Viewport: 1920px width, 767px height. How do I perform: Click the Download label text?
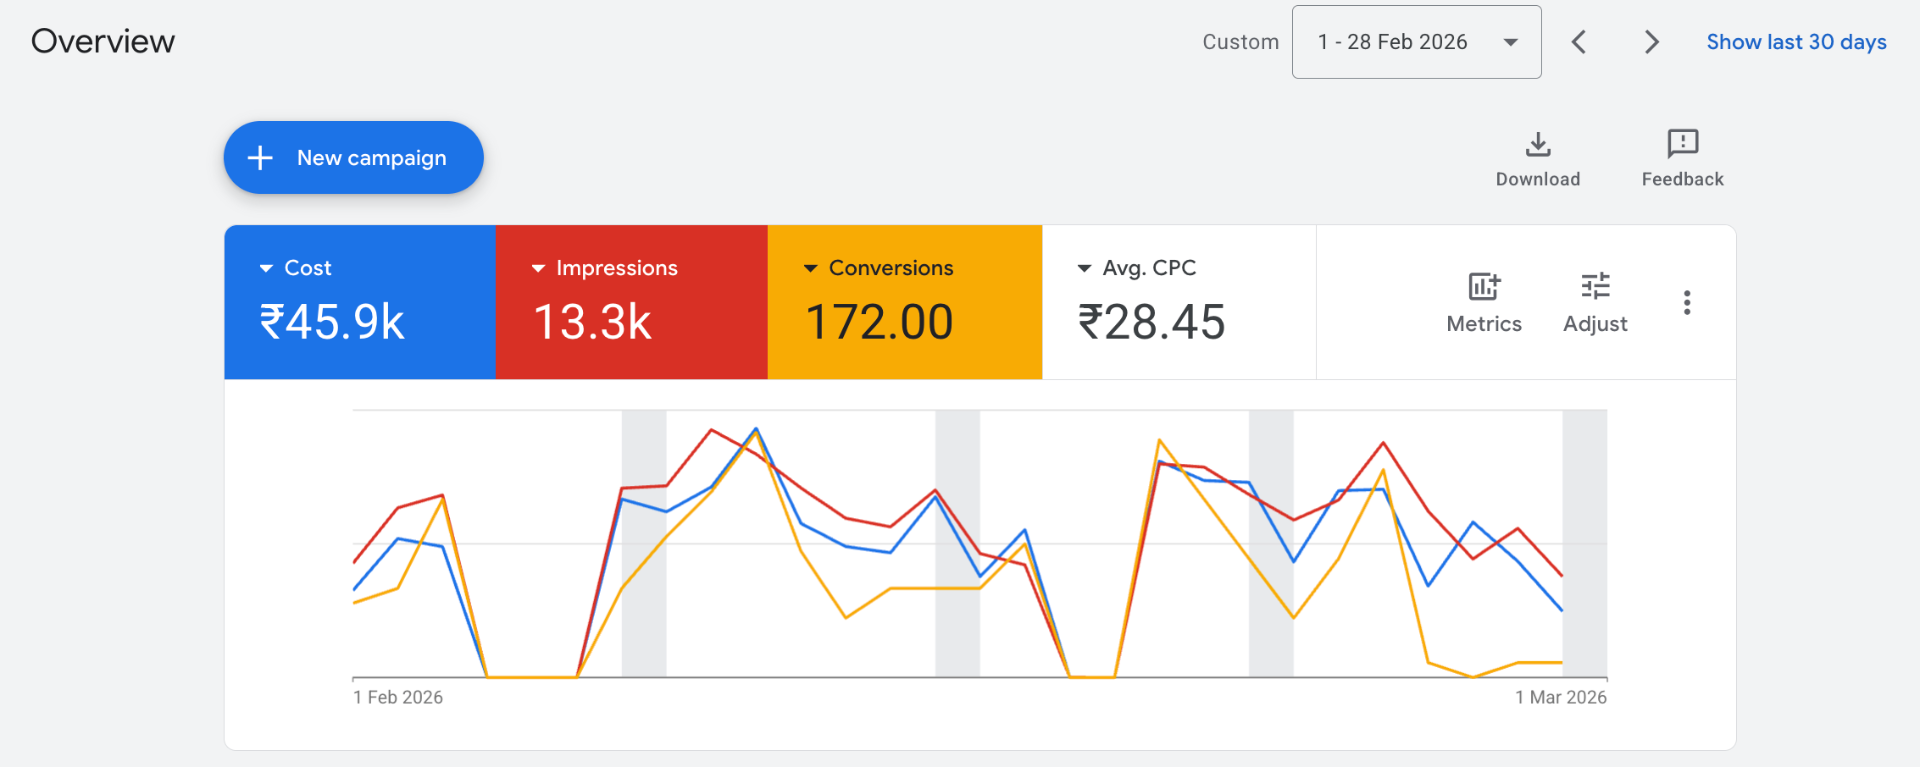1538,179
